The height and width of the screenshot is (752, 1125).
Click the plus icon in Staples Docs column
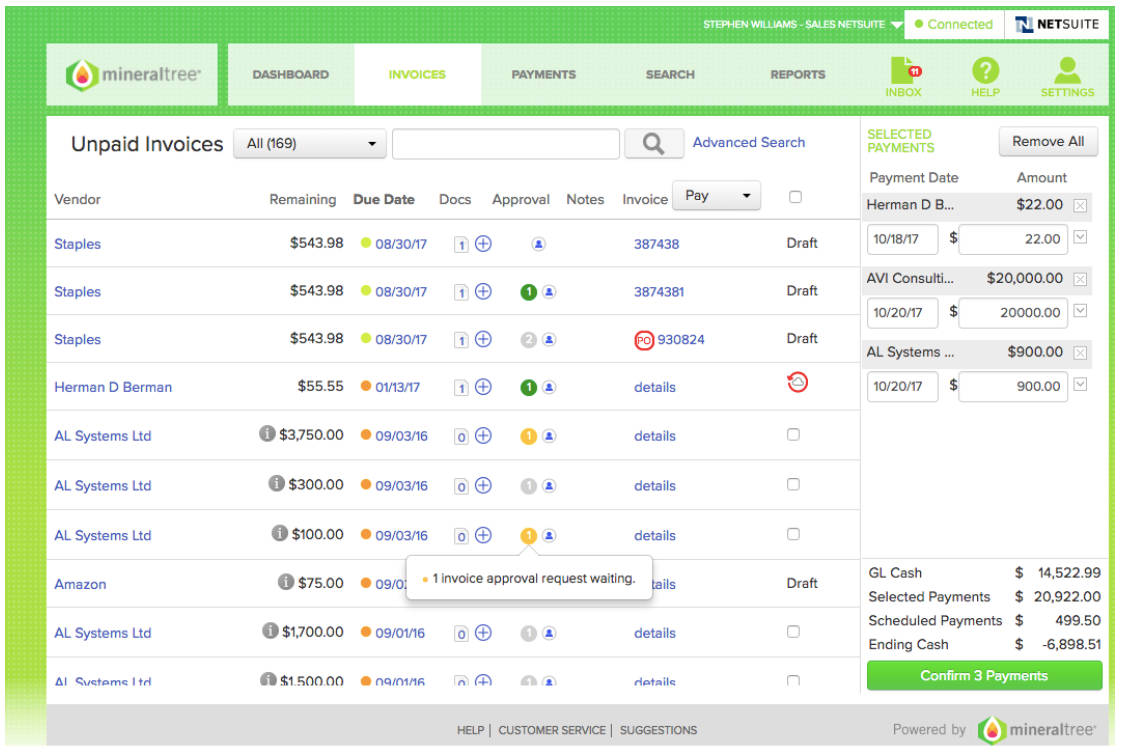tap(483, 243)
